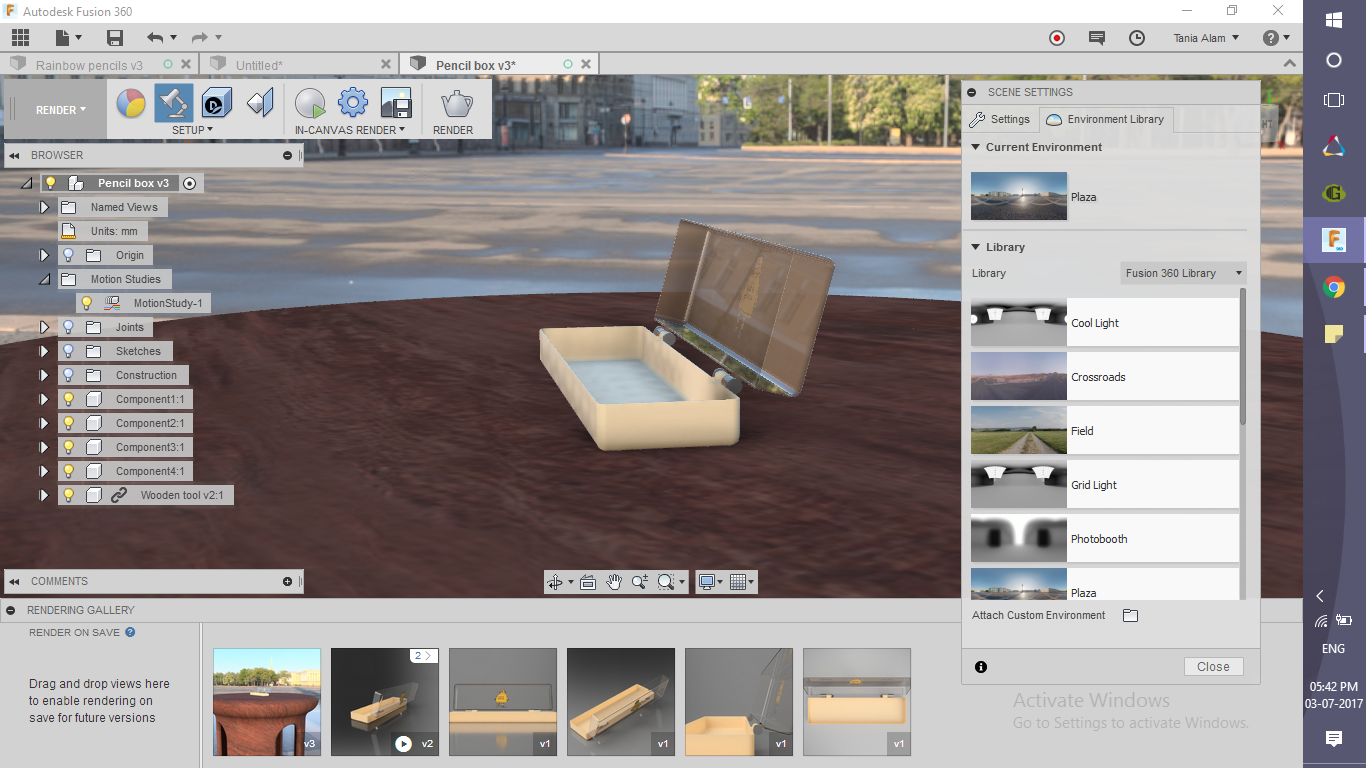The height and width of the screenshot is (768, 1366).
Task: Select the Pan hand tool
Action: 614,582
